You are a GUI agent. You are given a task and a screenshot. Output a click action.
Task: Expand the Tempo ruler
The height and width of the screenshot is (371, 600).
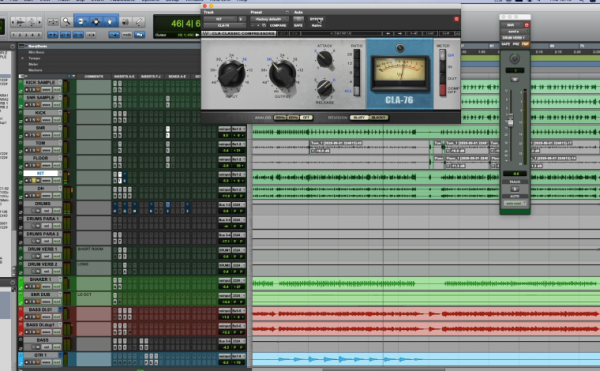[x=22, y=59]
